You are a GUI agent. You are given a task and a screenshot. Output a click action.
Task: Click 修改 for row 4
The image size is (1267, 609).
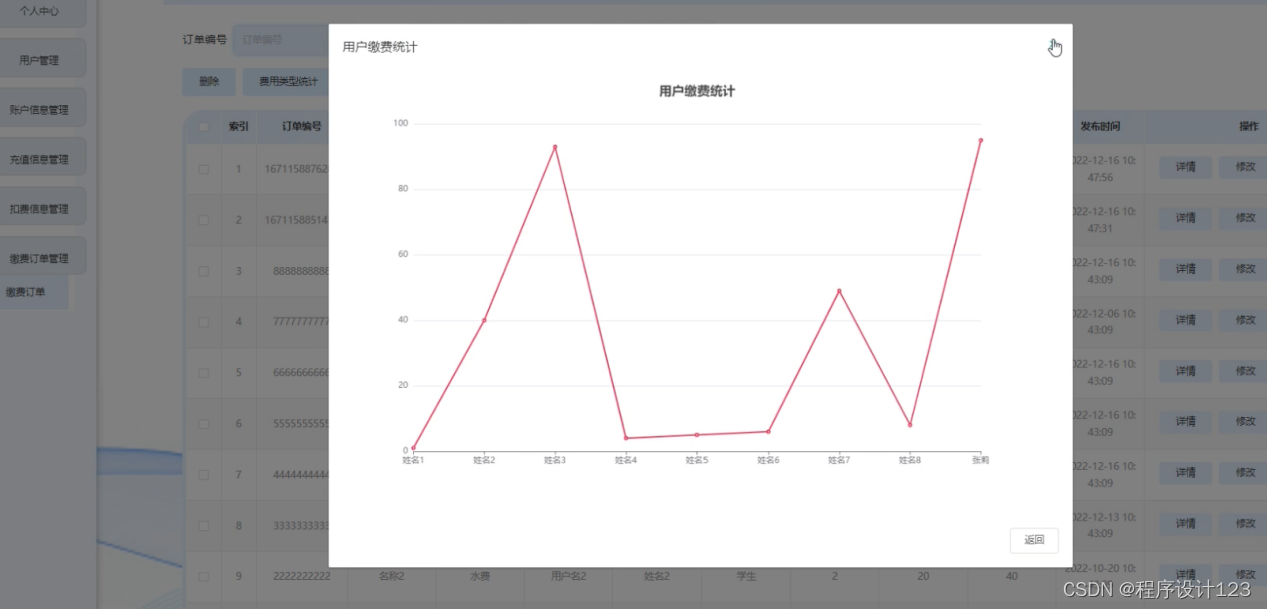click(x=1243, y=320)
